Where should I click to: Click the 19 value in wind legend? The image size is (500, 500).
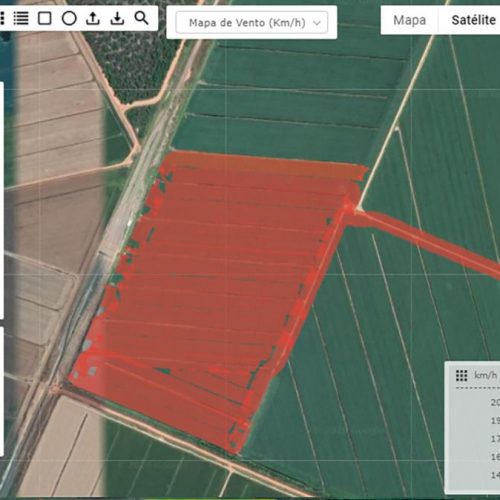coord(495,421)
